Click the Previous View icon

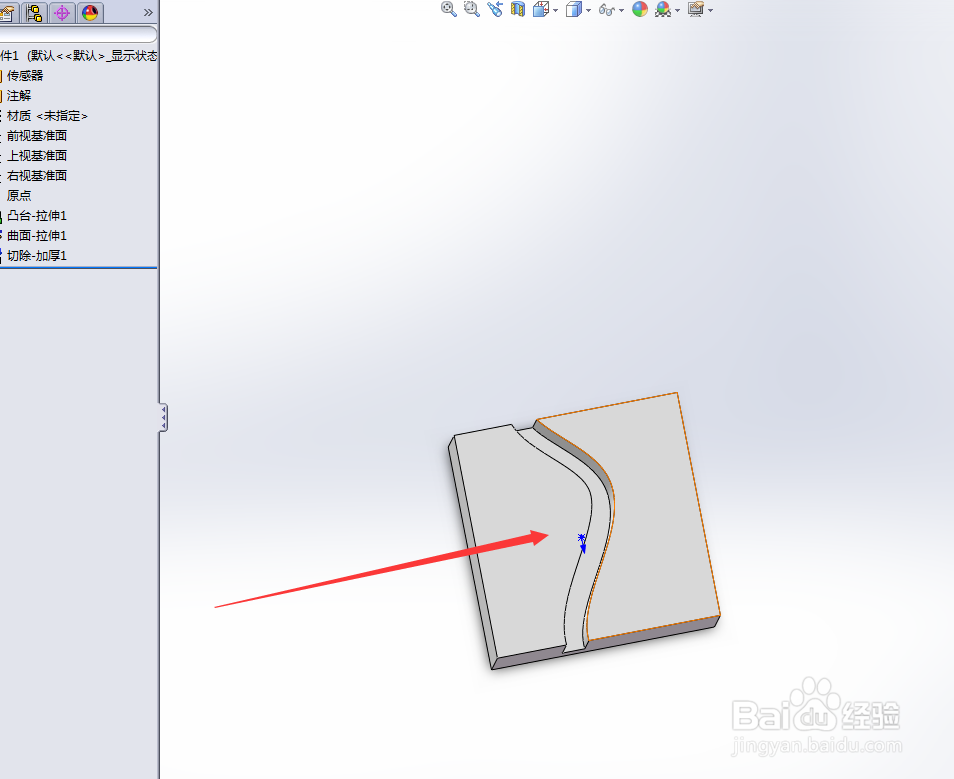(495, 9)
